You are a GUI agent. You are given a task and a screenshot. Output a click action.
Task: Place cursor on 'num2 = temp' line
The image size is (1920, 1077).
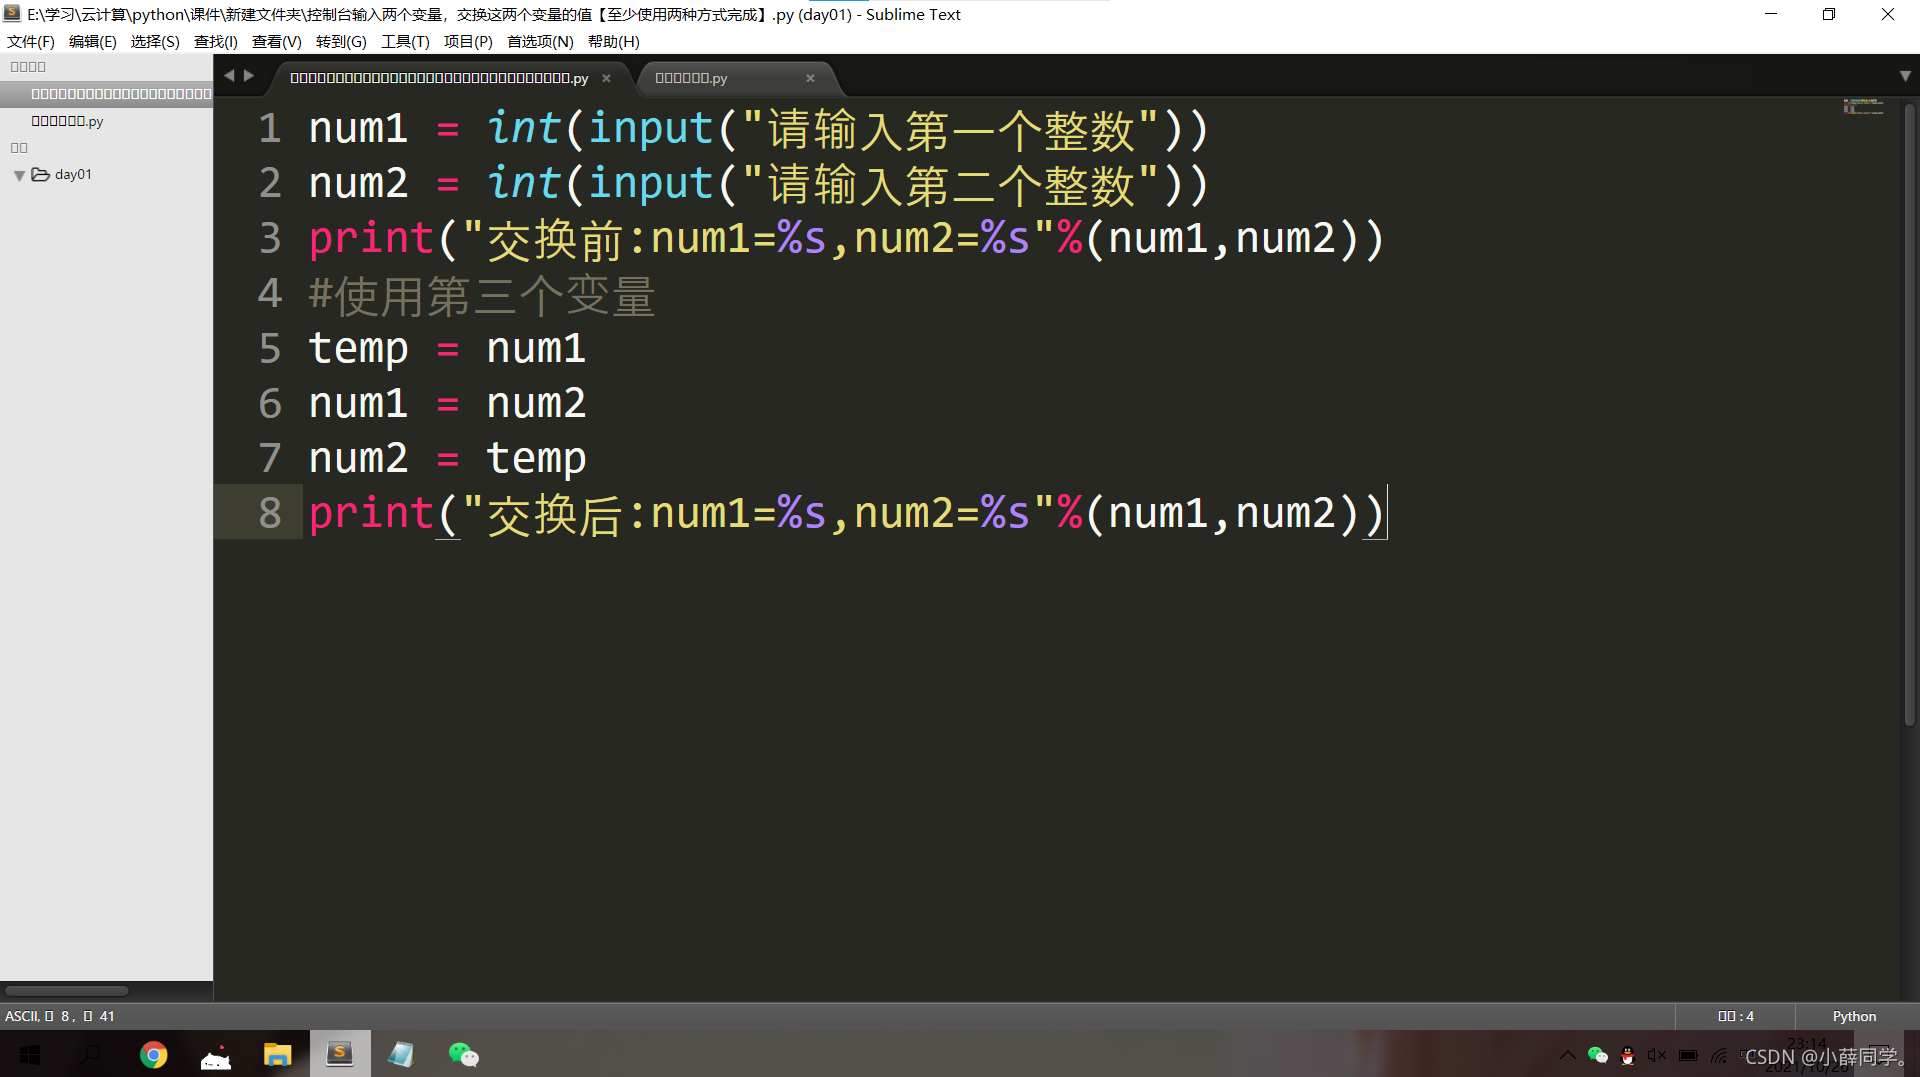click(x=446, y=459)
